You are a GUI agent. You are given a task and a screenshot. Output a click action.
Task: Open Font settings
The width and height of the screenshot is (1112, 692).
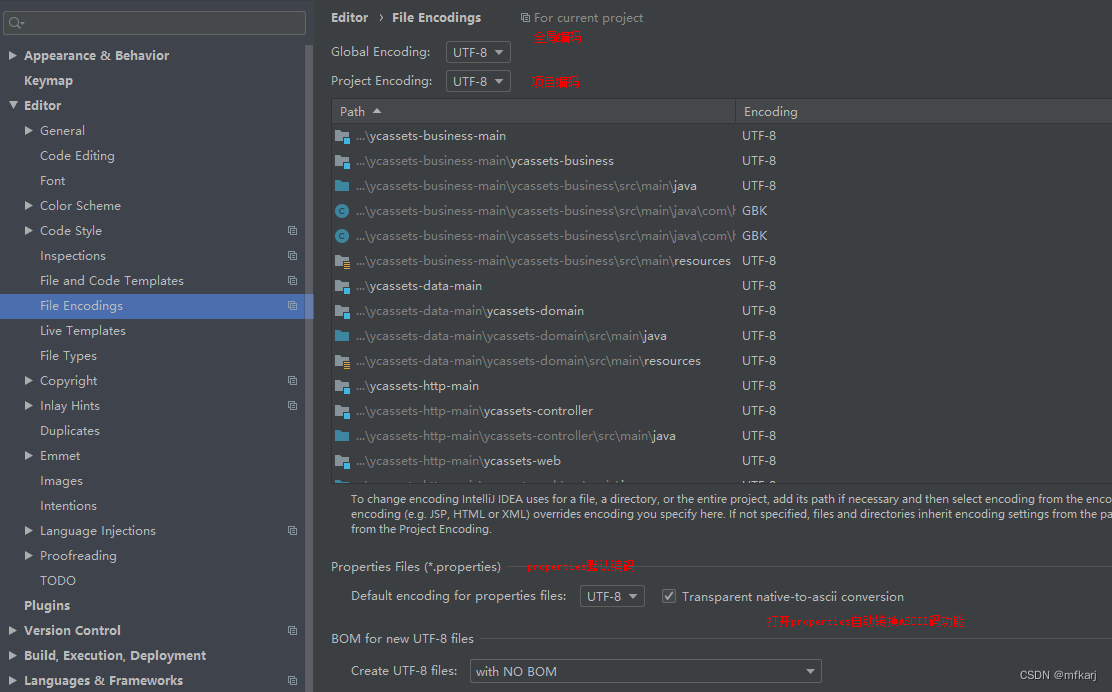pos(52,181)
